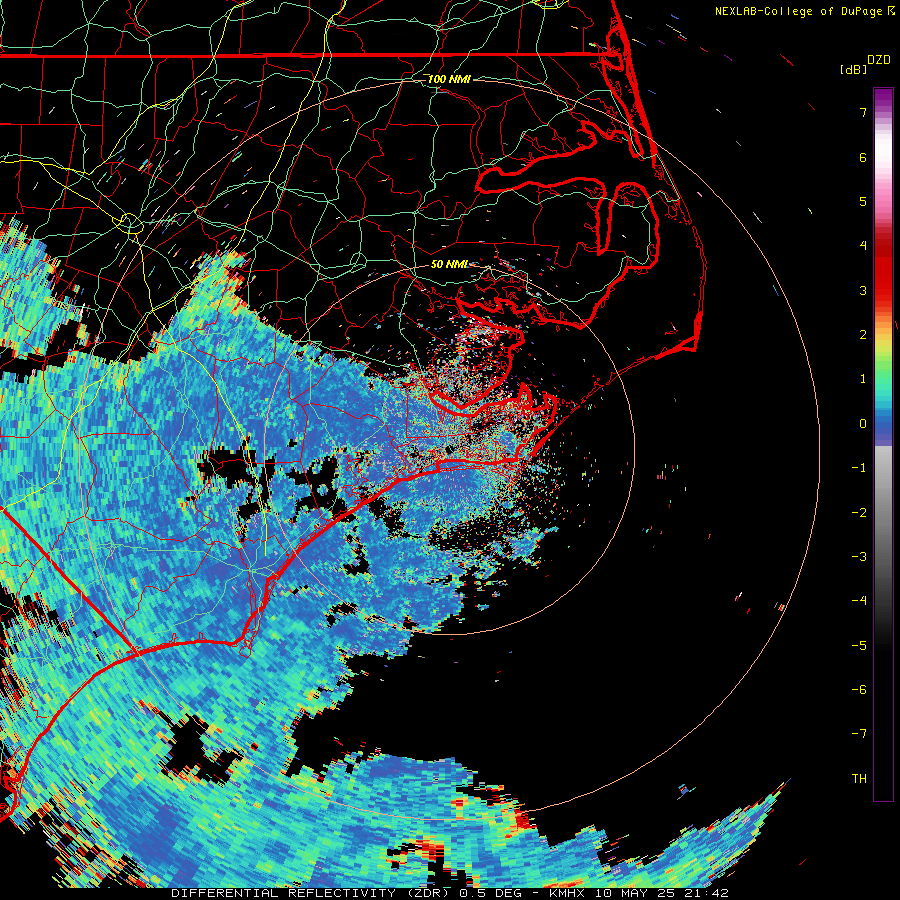The height and width of the screenshot is (900, 900).
Task: Click the 7 value on ZDR scale
Action: pyautogui.click(x=863, y=112)
